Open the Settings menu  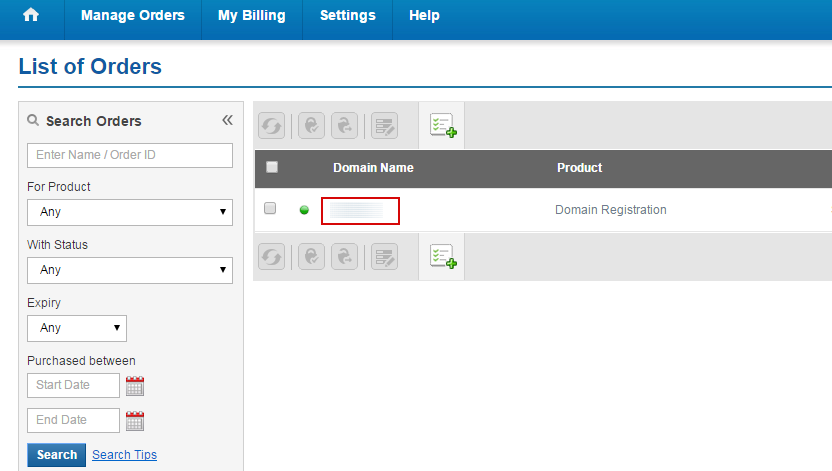(x=347, y=16)
